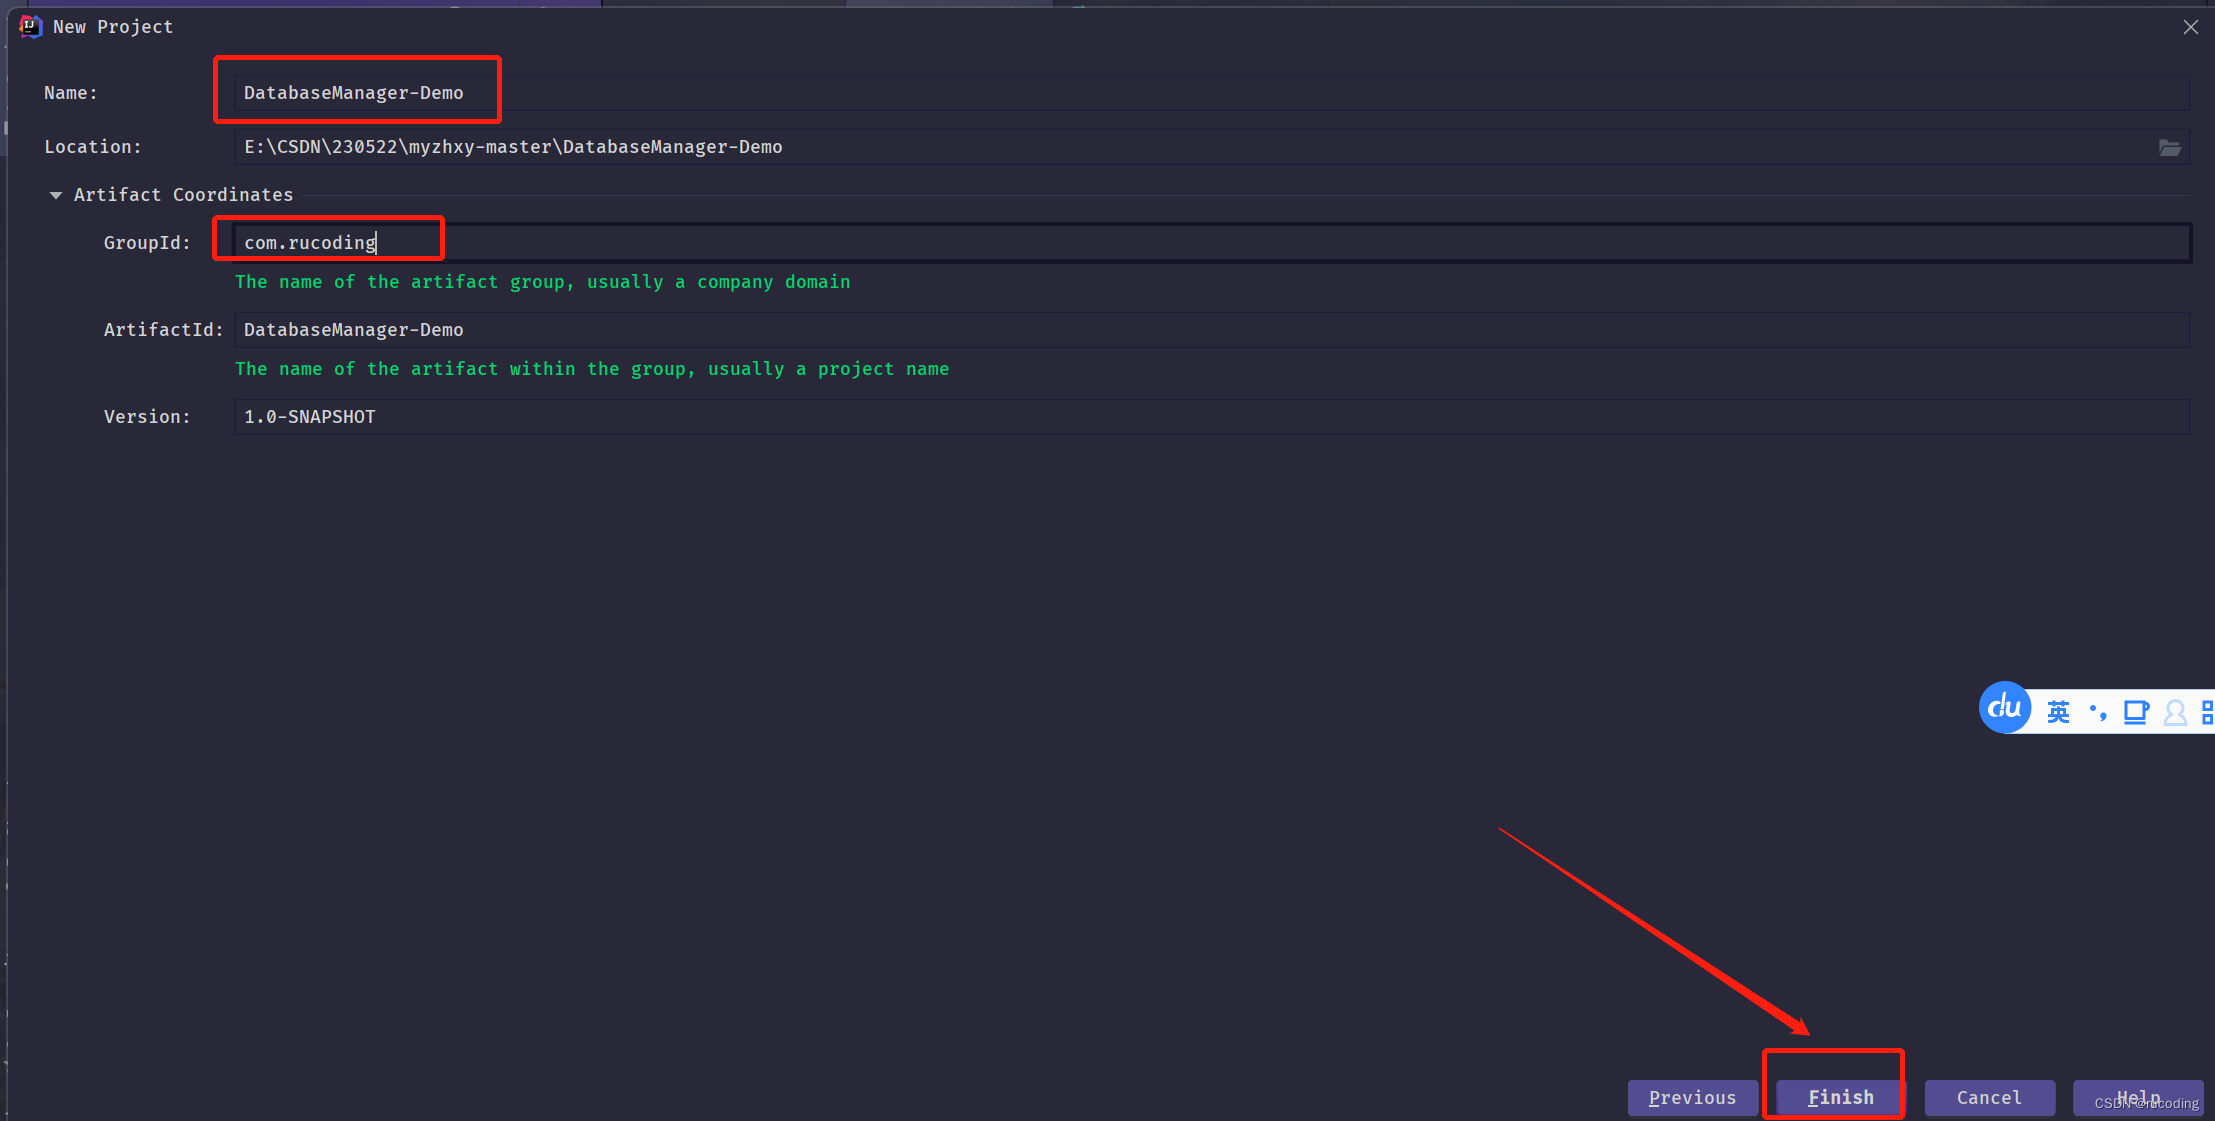Click the punctuation mode icon in IME bar

(x=2098, y=712)
